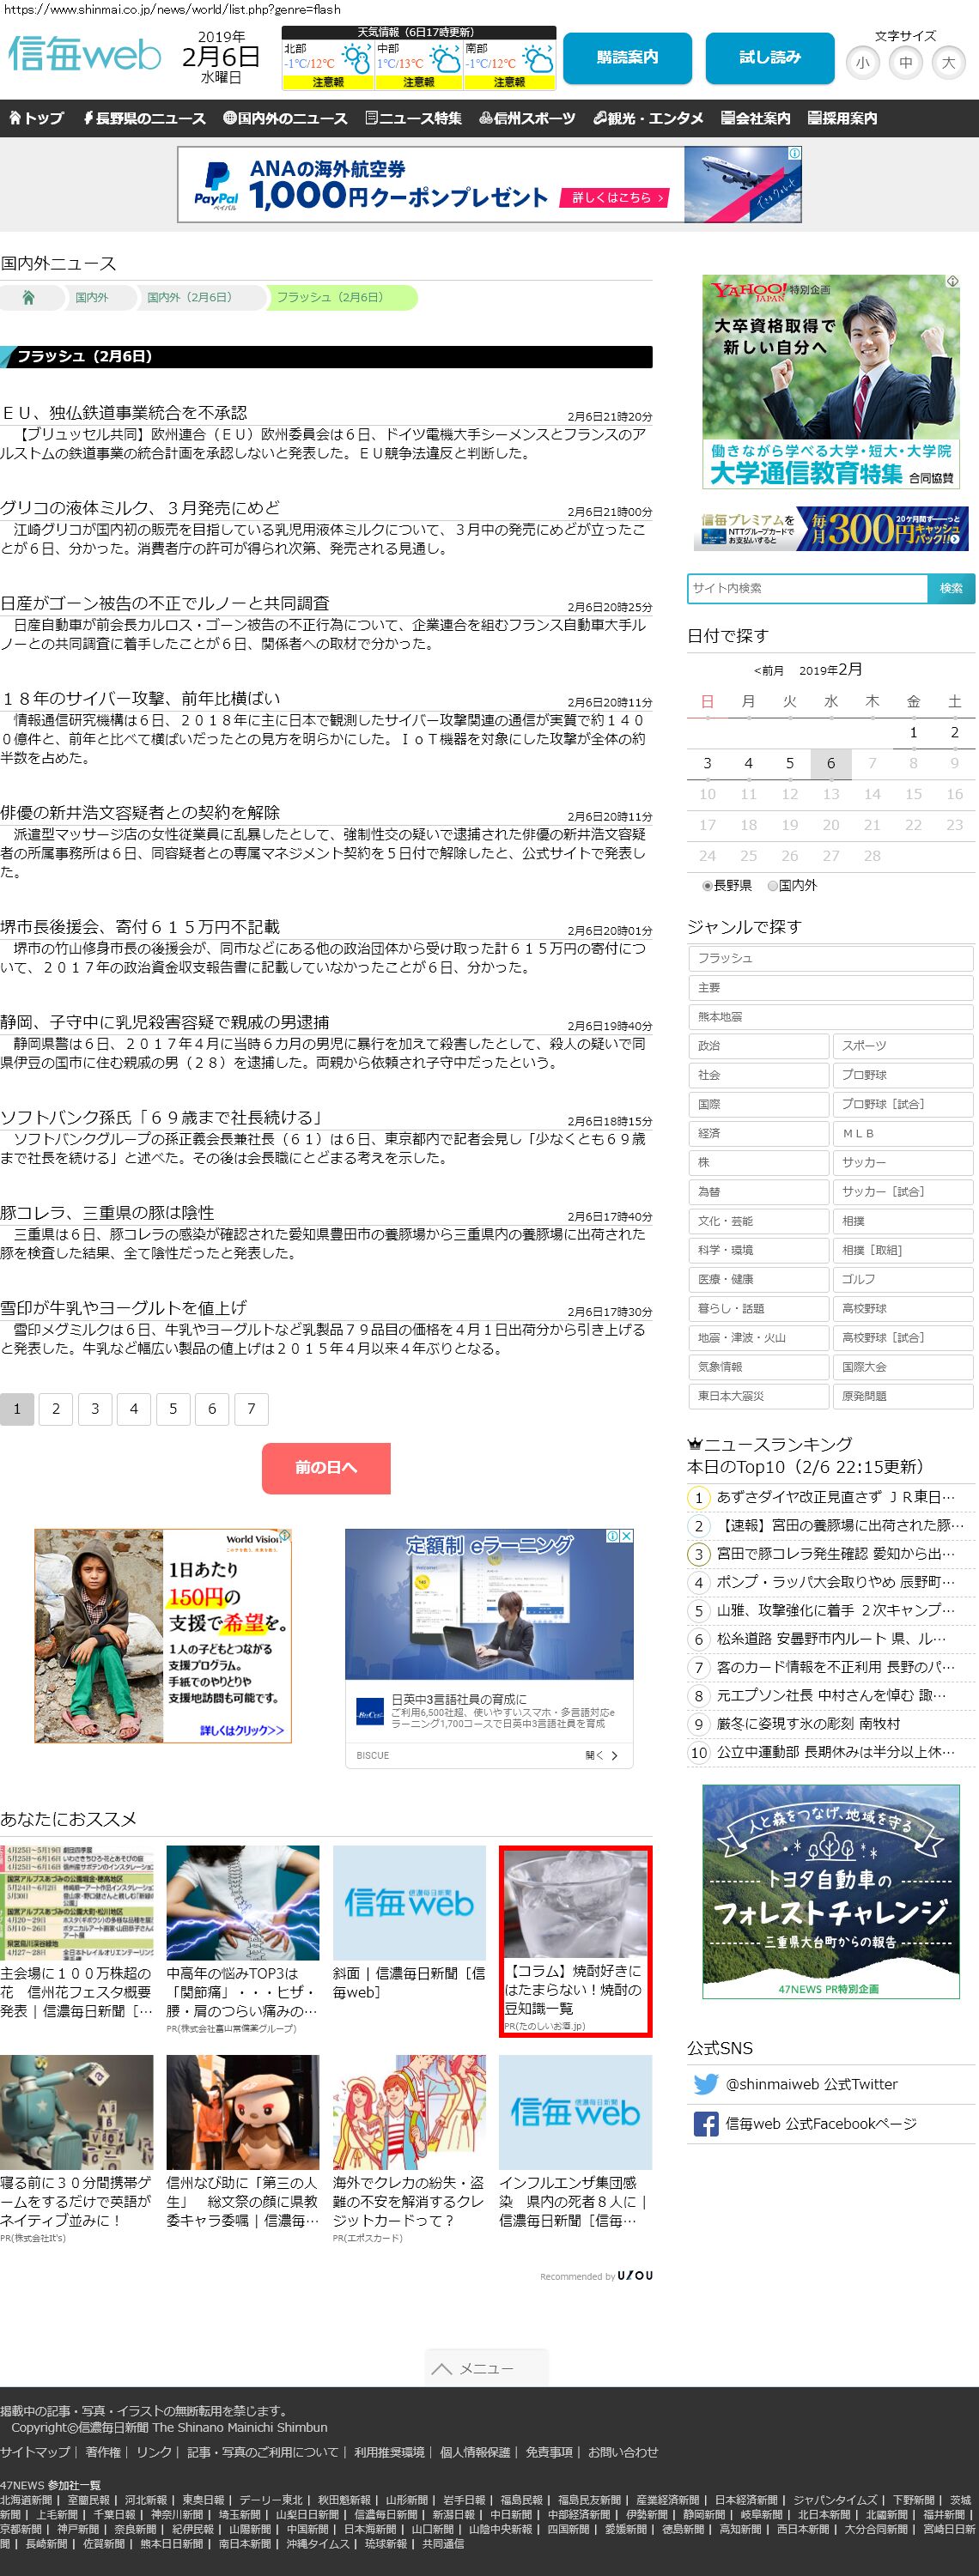This screenshot has height=2576, width=979.
Task: Click the home icon in breadcrumb
Action: 28,297
